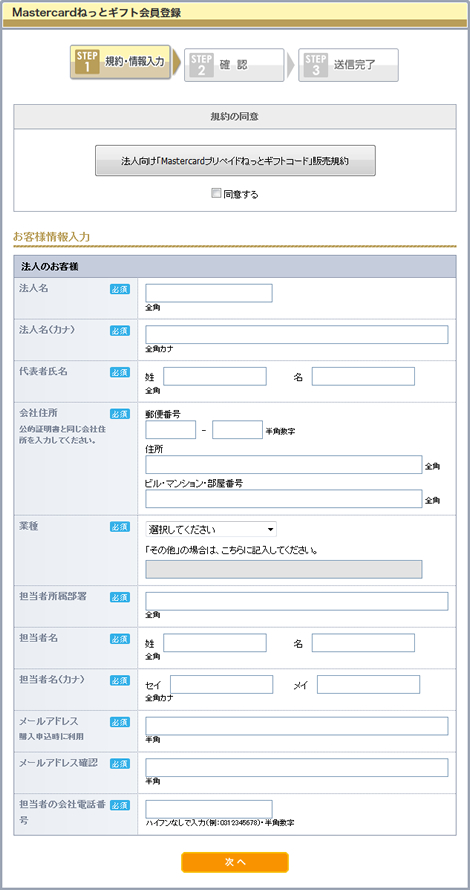Click the 必須 badge beside メールアドレス確認

120,763
